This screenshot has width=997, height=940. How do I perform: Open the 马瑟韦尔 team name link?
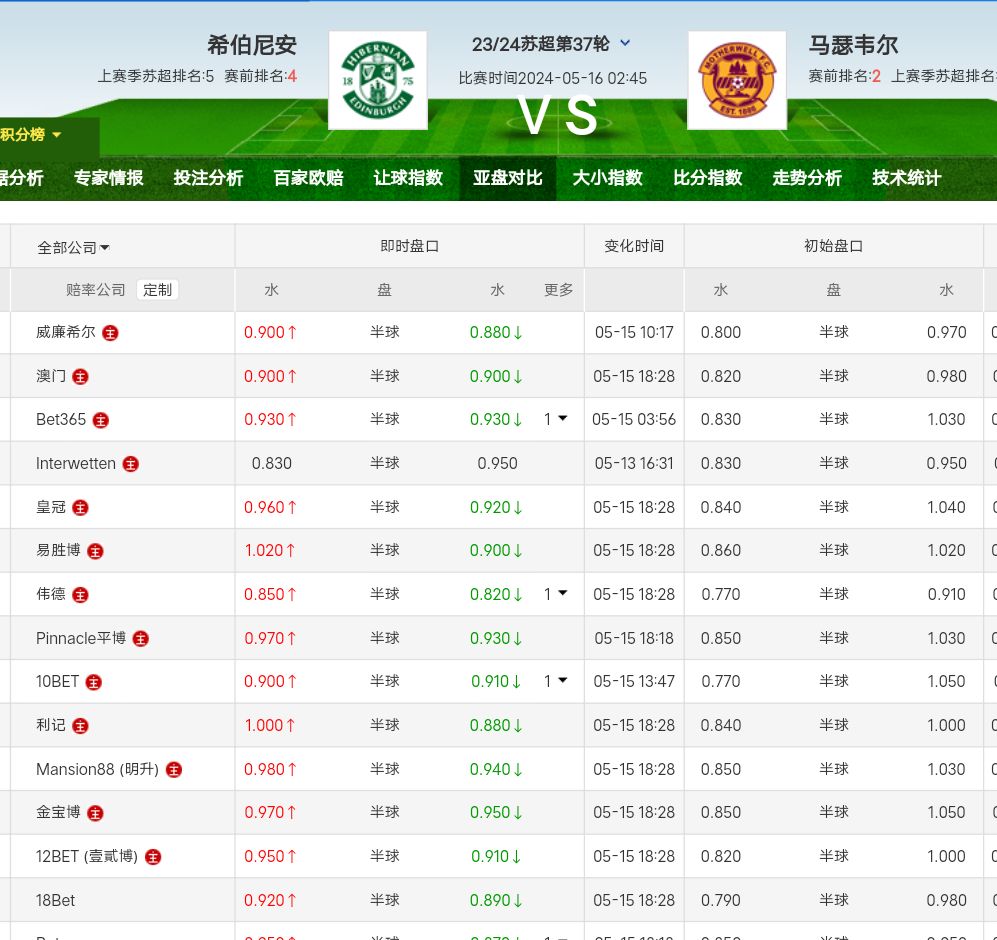click(x=853, y=45)
